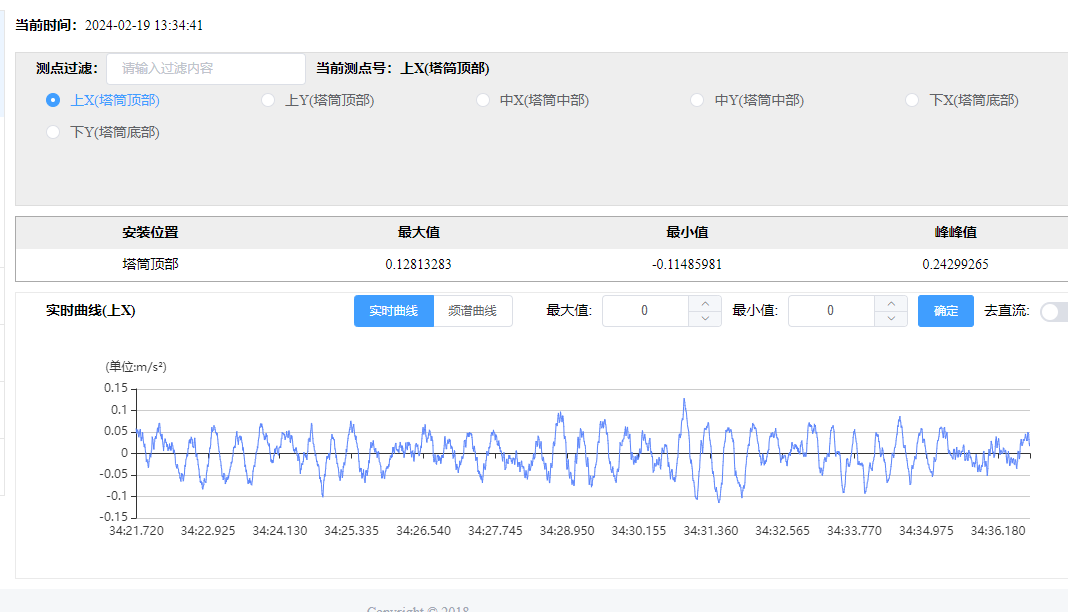Select the 上Y(塔筒顶部) measurement point

click(x=268, y=100)
